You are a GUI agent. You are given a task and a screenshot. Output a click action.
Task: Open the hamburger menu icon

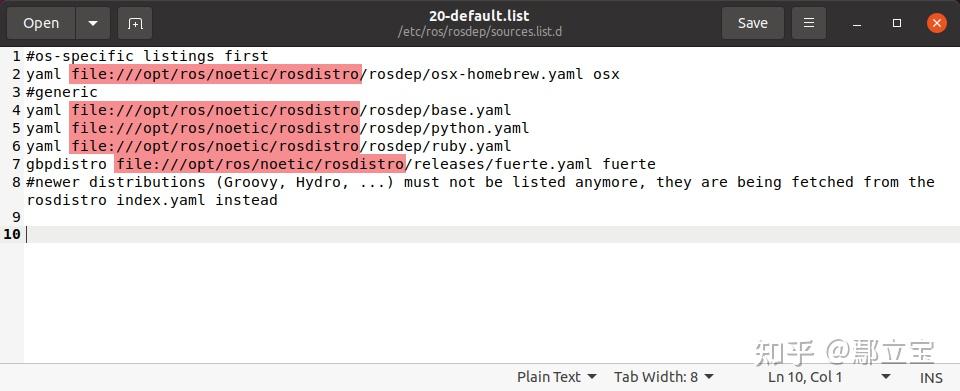point(809,23)
